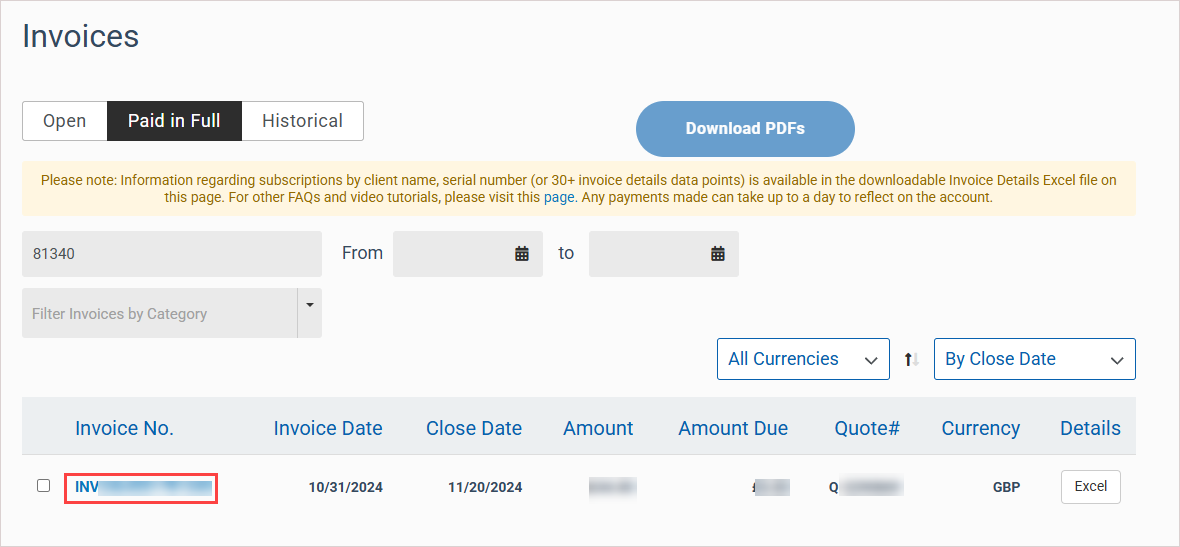Open the To date calendar icon
The image size is (1180, 547).
point(718,254)
